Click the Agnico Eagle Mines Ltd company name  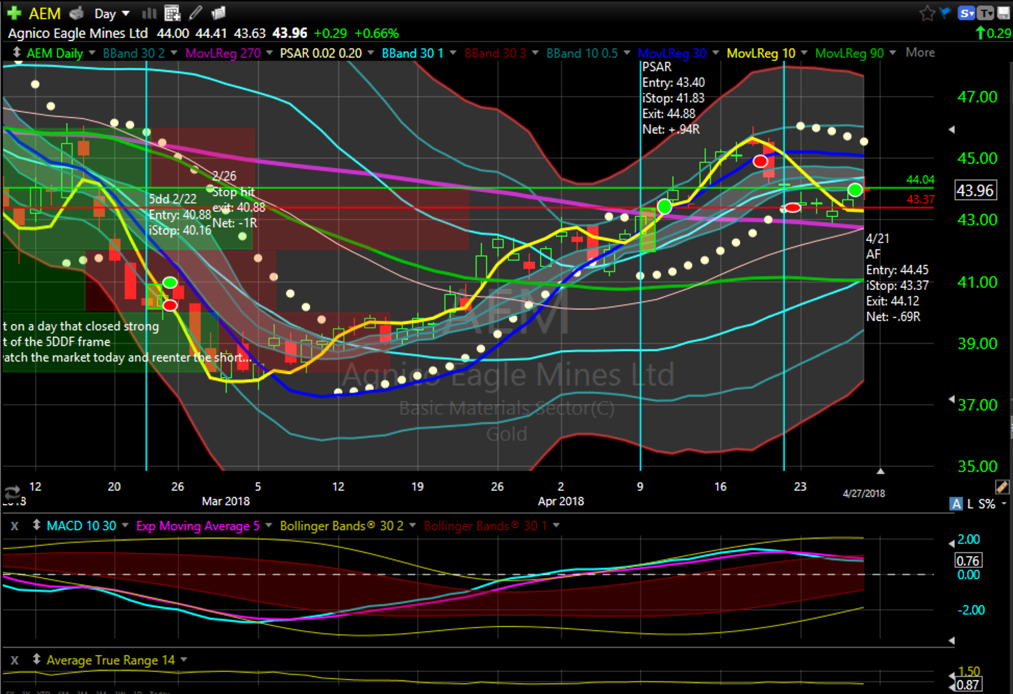tap(78, 33)
